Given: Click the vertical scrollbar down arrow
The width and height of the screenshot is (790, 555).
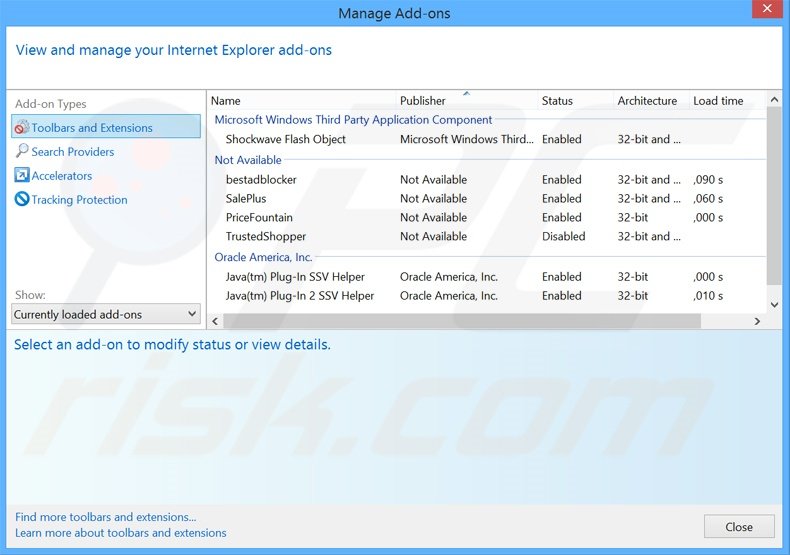Looking at the screenshot, I should 774,305.
